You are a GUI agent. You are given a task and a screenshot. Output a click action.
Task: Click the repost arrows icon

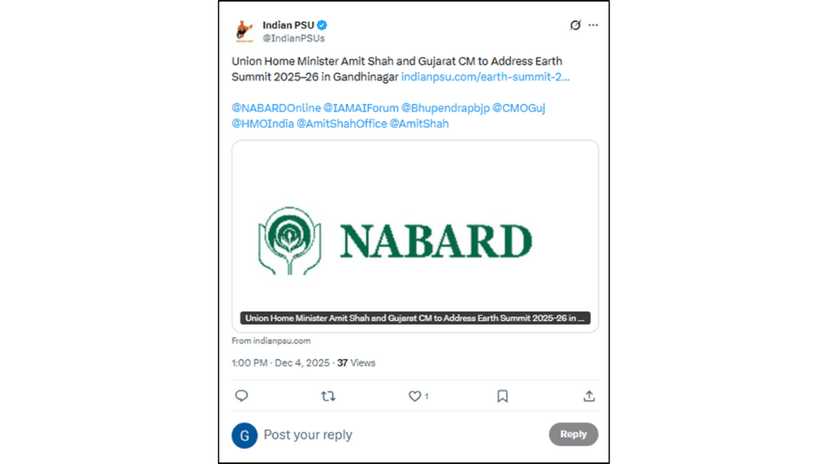(328, 396)
